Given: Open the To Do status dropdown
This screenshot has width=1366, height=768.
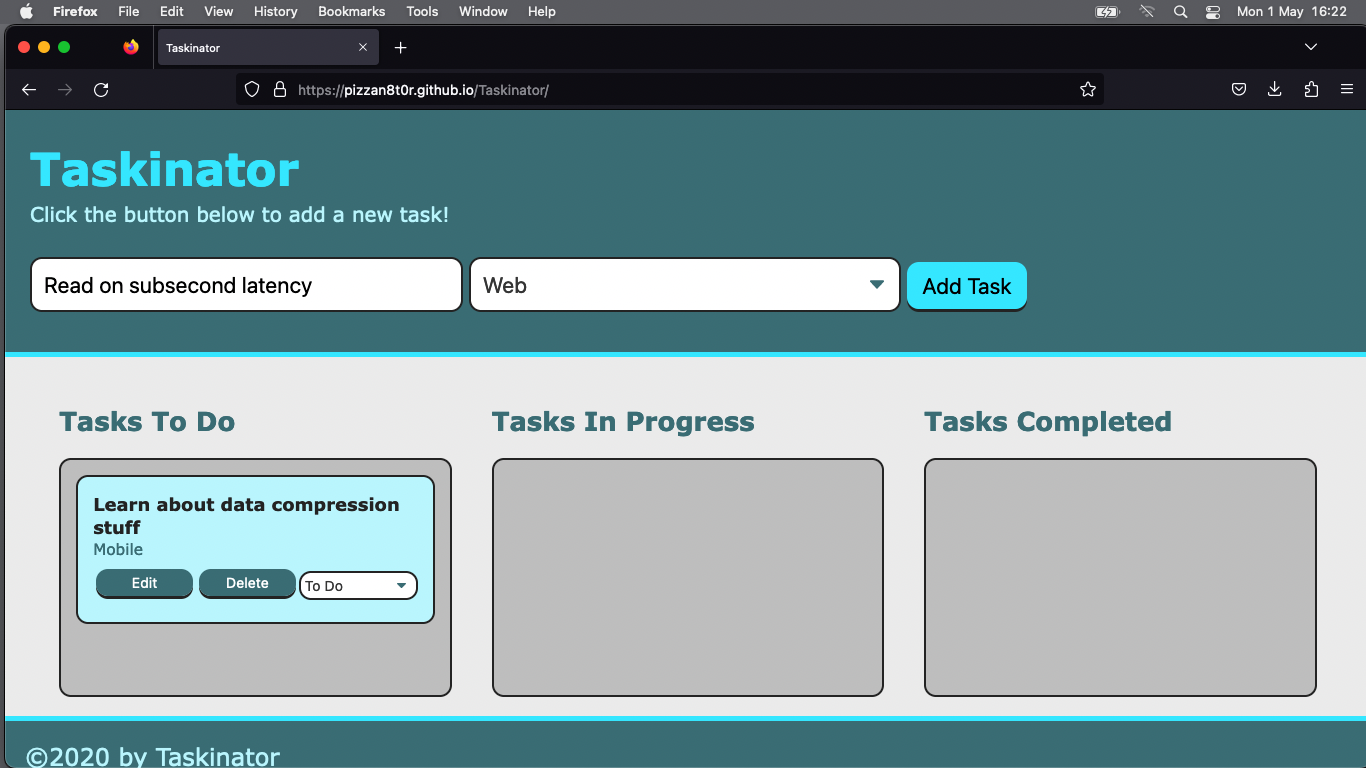Looking at the screenshot, I should (357, 585).
